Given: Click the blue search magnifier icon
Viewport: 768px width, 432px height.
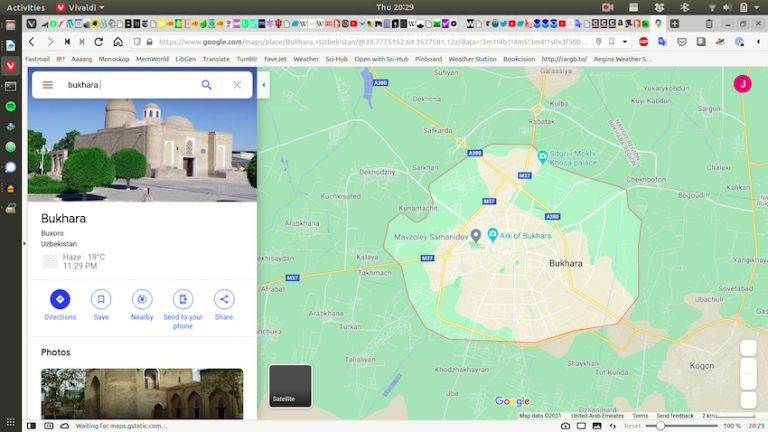Looking at the screenshot, I should pyautogui.click(x=207, y=85).
